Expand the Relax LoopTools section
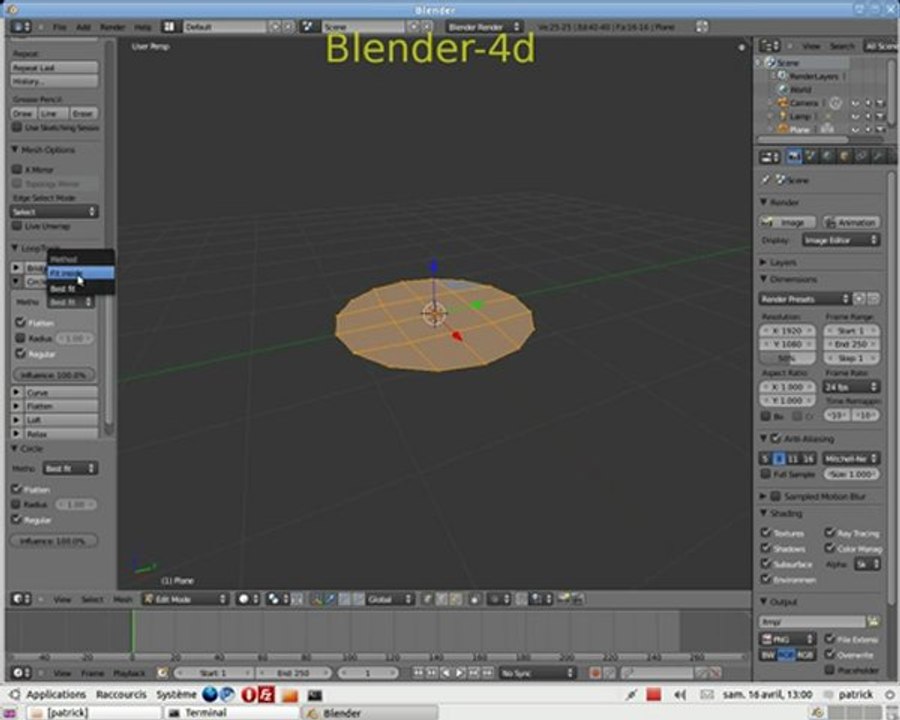The width and height of the screenshot is (900, 720). (17, 434)
